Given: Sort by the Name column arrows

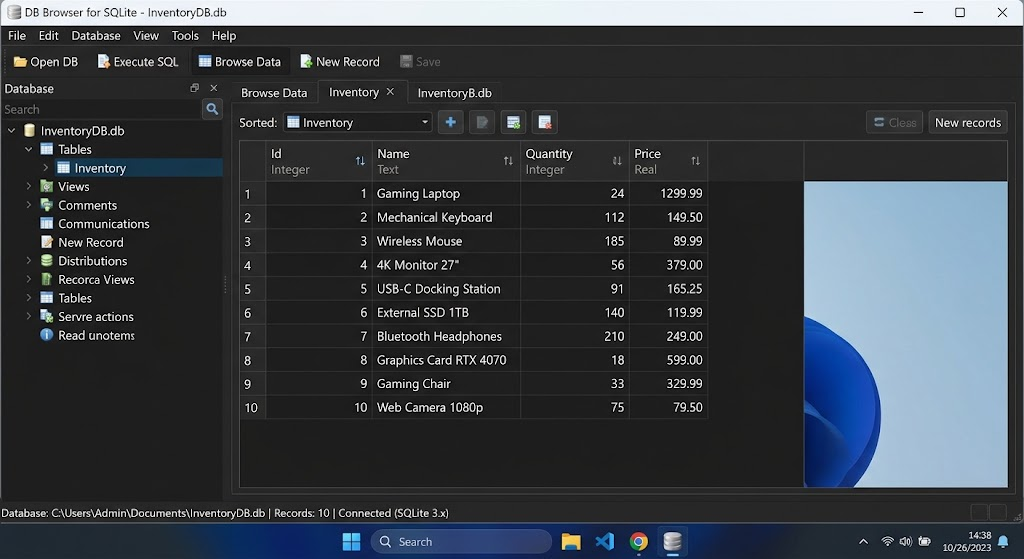Looking at the screenshot, I should [508, 161].
